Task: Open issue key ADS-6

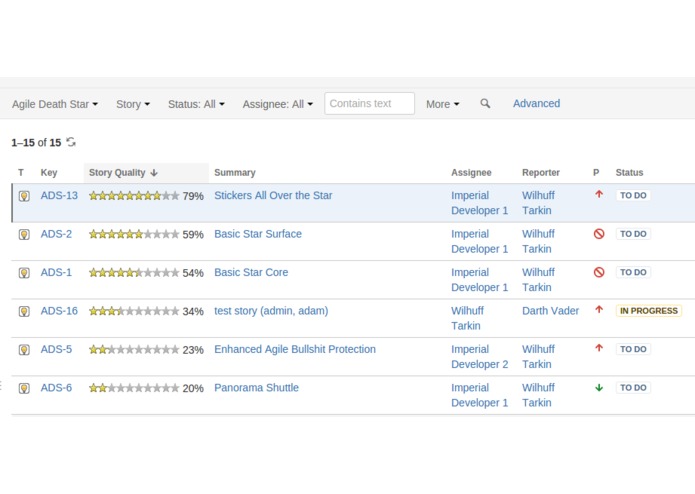Action: pyautogui.click(x=56, y=388)
